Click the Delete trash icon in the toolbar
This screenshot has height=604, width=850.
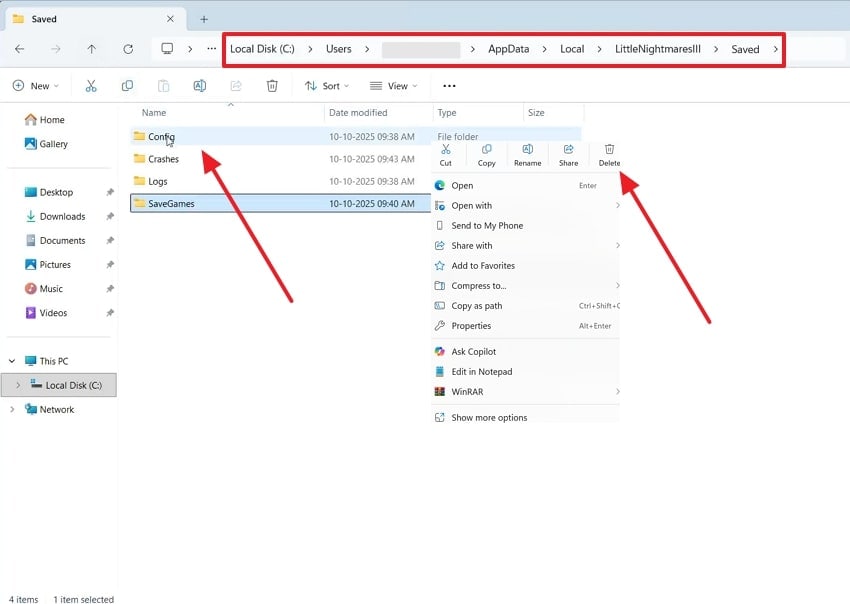pos(272,86)
